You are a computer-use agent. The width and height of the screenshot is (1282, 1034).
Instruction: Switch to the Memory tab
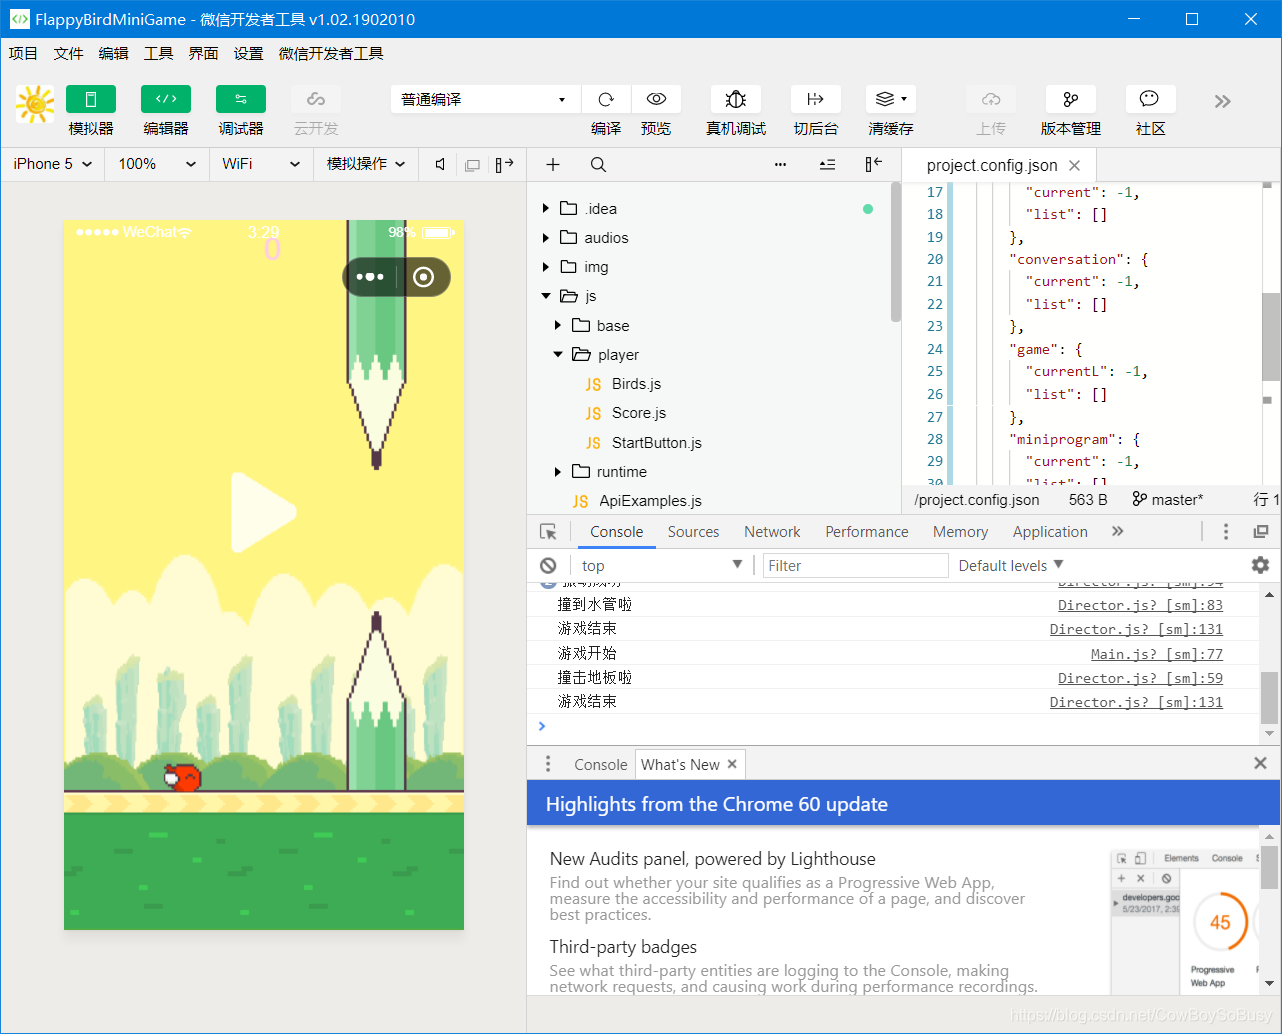pyautogui.click(x=960, y=532)
